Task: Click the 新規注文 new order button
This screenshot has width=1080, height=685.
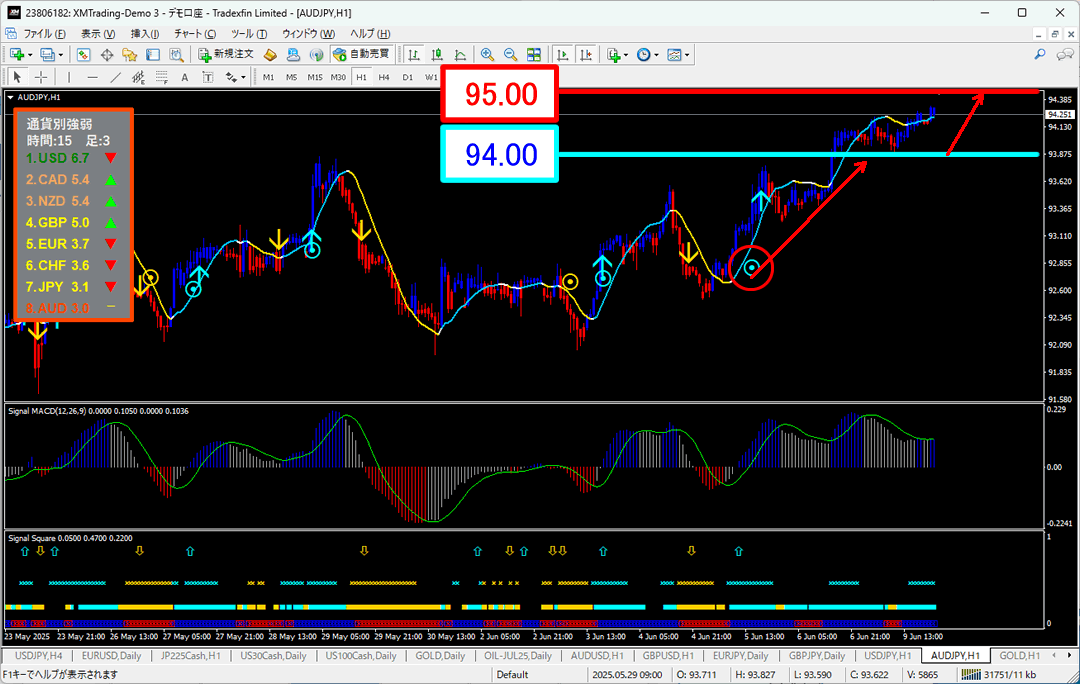Action: point(227,54)
